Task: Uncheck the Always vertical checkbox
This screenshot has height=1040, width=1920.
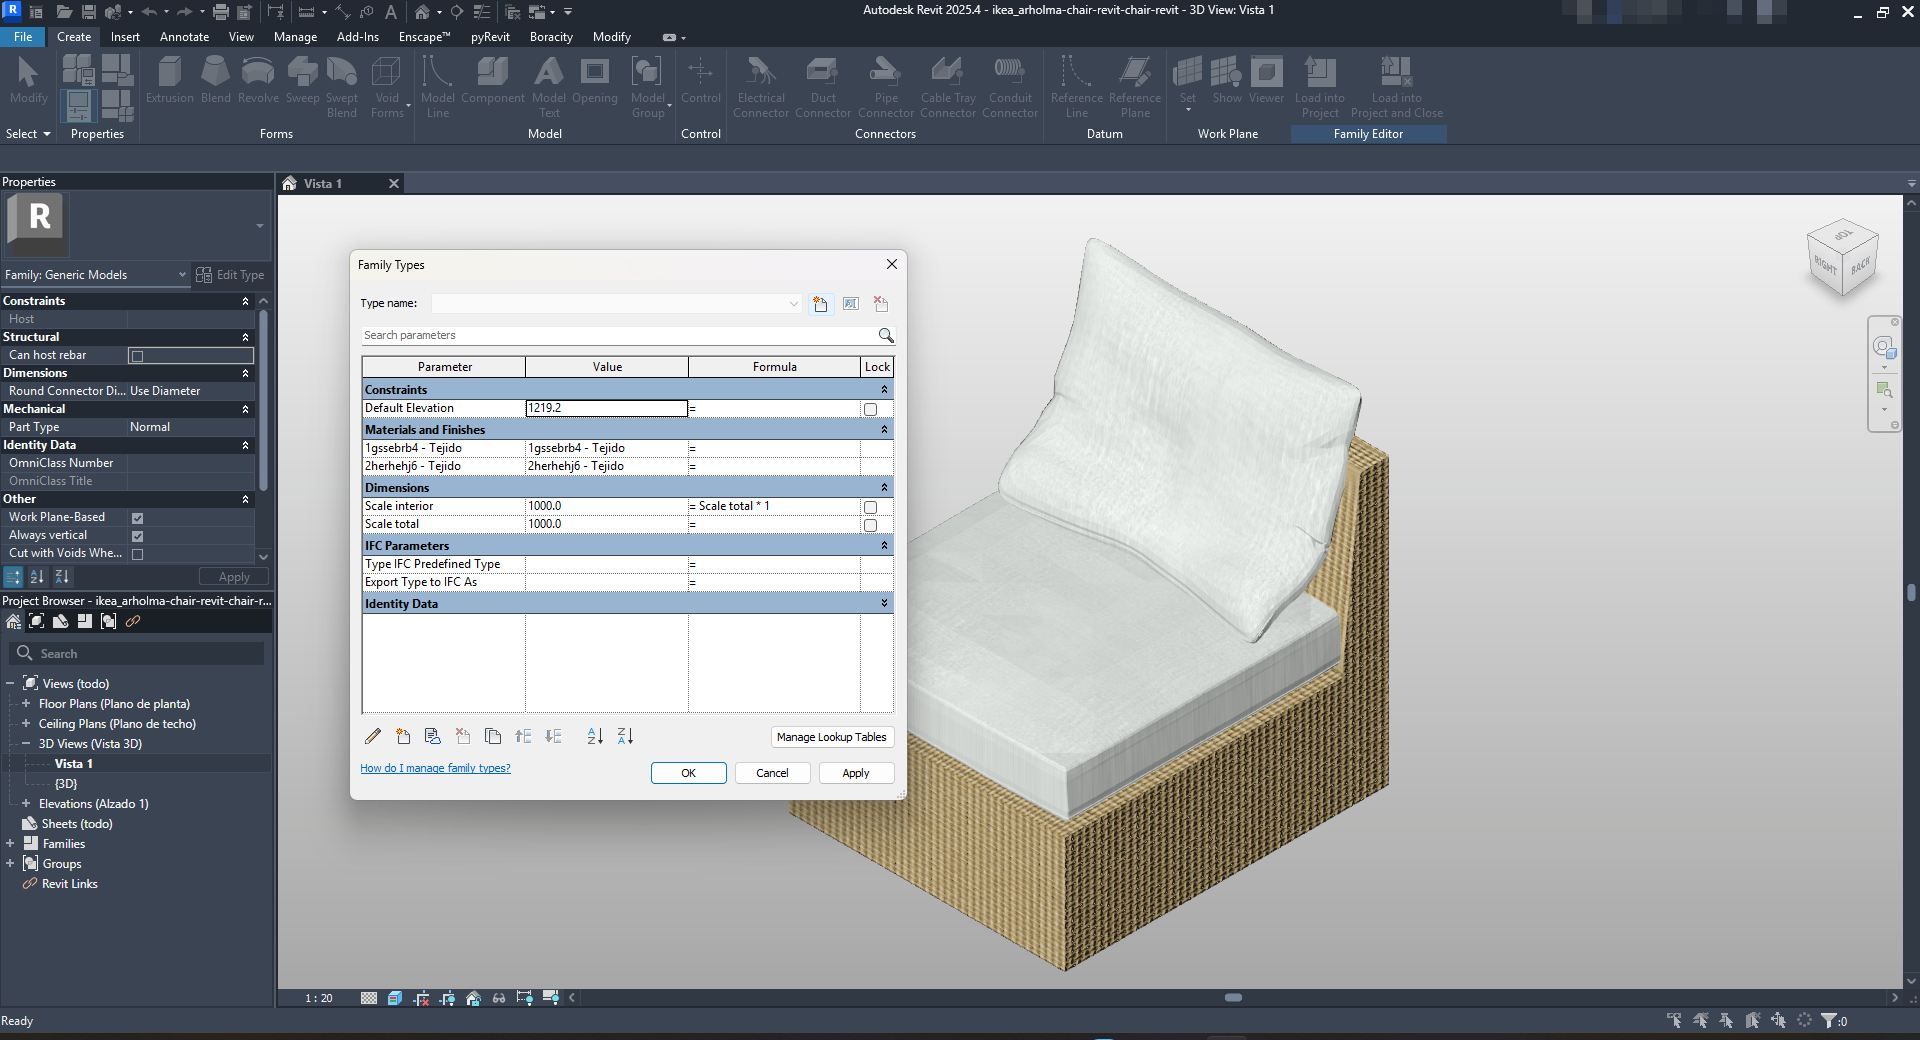Action: 138,536
